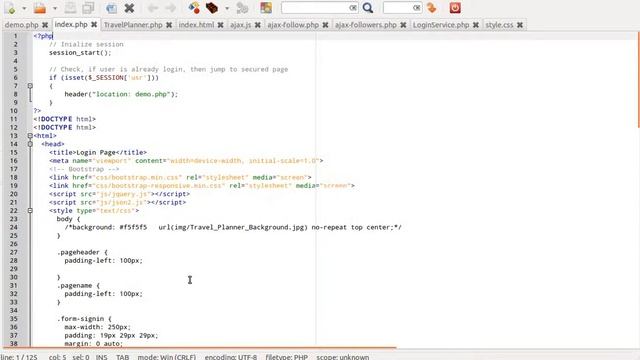Click the header("location: demo.php") line
Screen dimensions: 640x360
tap(121, 94)
